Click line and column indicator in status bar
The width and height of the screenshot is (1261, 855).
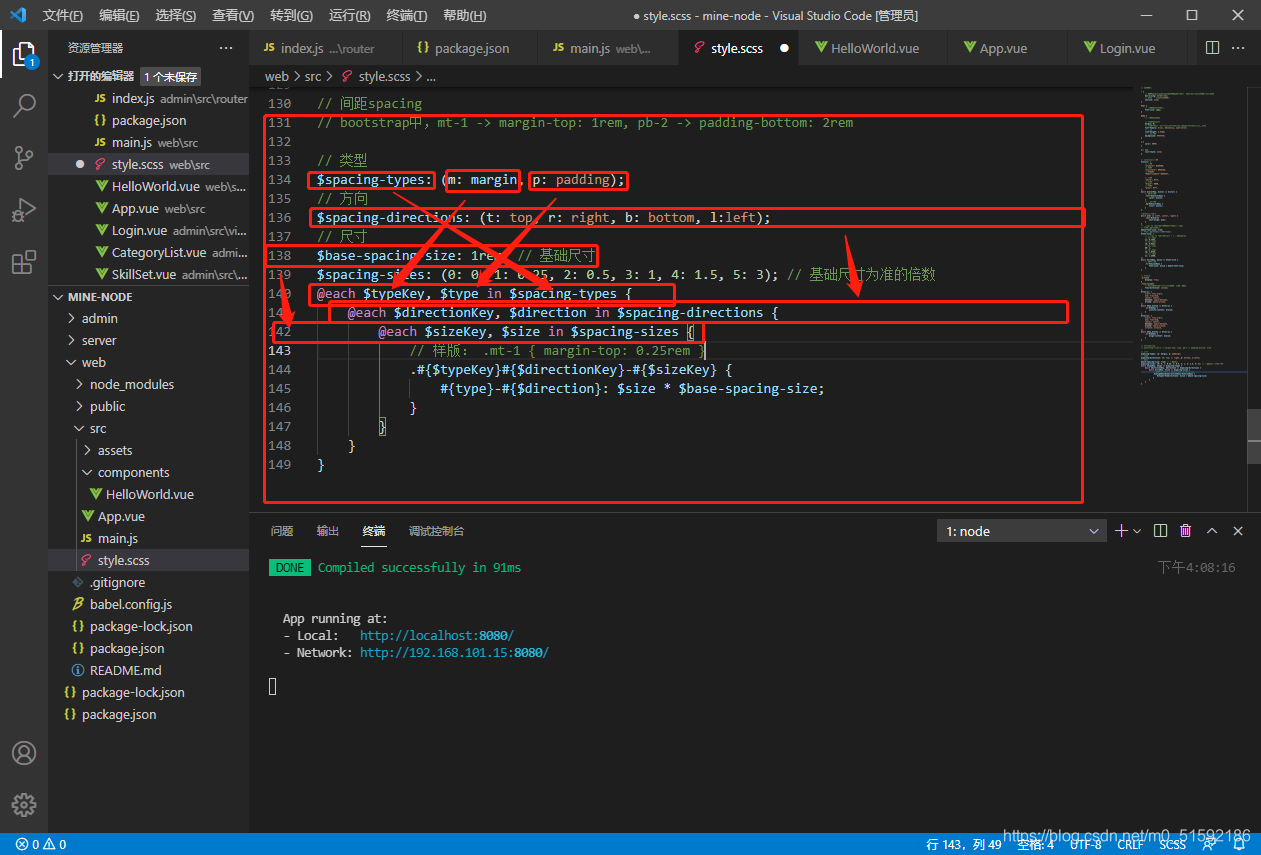point(964,845)
